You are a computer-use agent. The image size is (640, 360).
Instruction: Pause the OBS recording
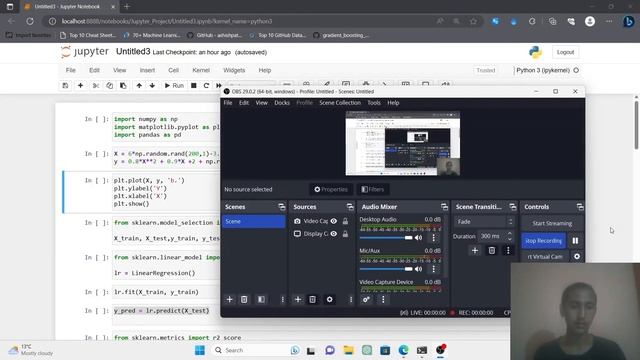576,241
